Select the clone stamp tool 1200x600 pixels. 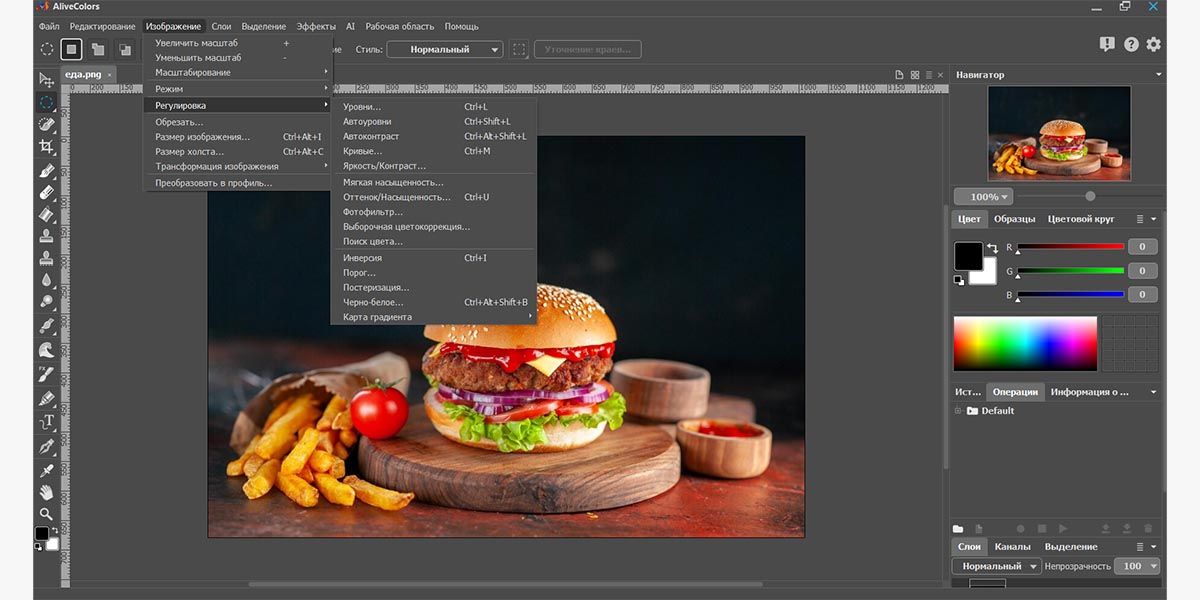pos(46,236)
